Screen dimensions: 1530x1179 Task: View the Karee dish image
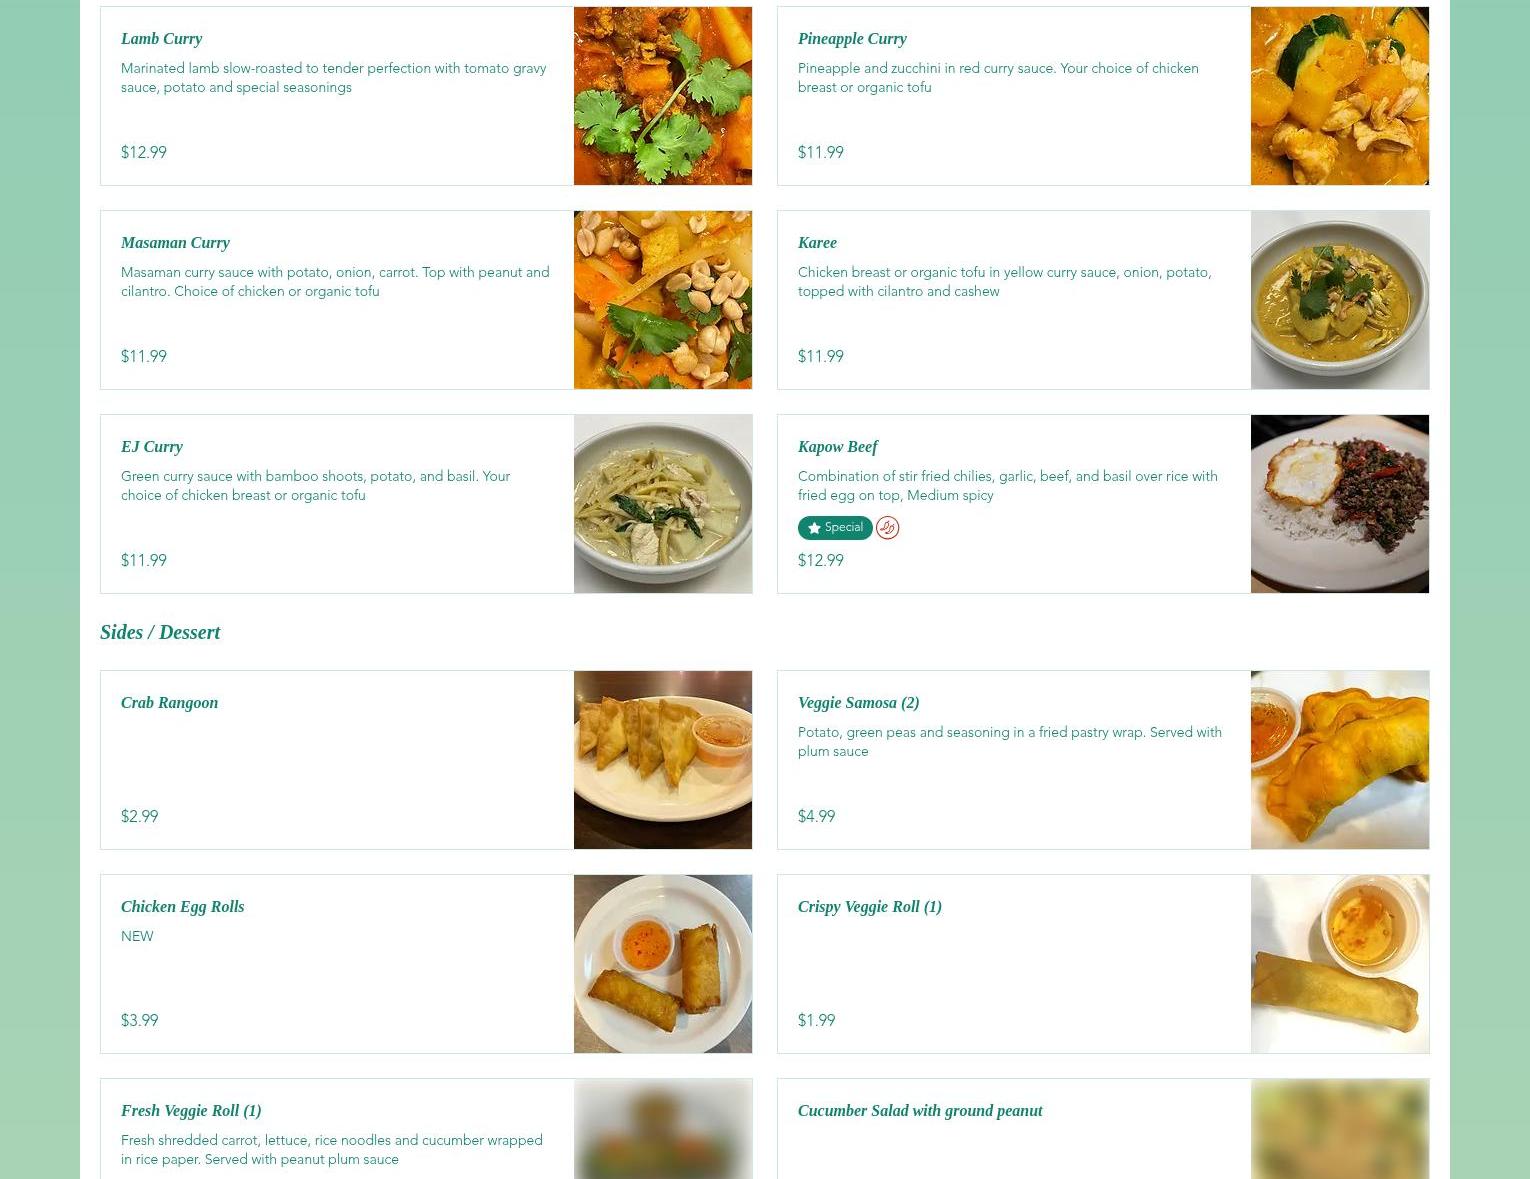coord(1340,300)
